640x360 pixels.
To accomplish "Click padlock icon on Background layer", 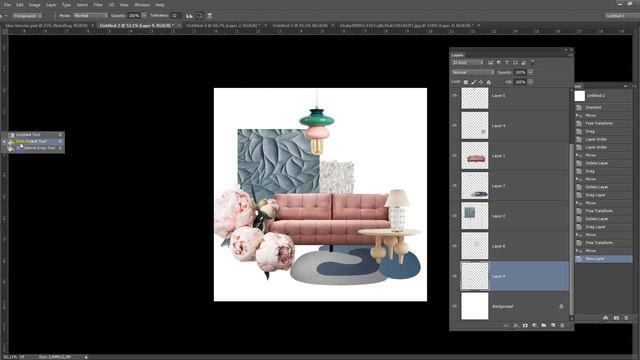I will coord(561,306).
